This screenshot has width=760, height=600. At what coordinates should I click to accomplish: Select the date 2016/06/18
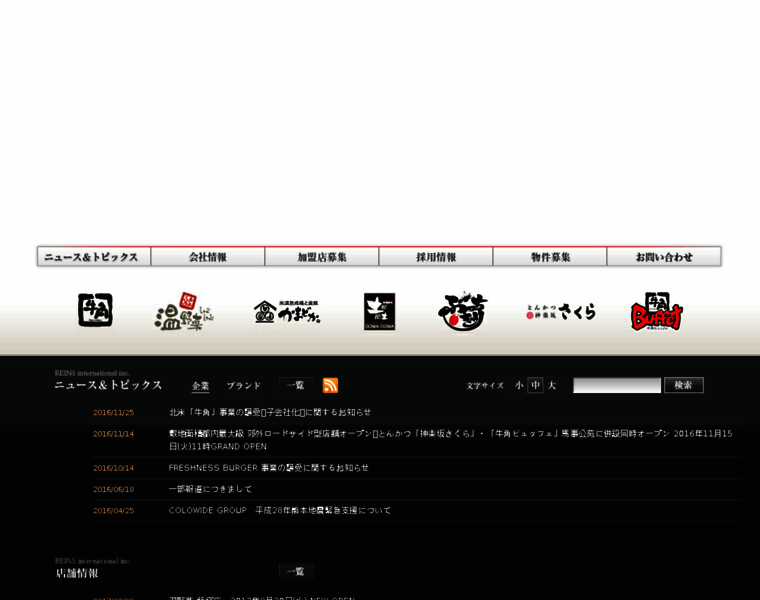point(113,489)
